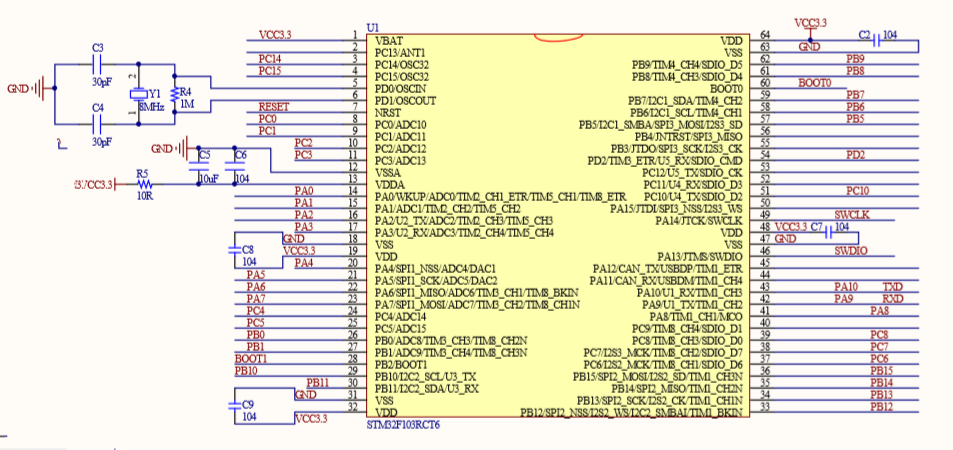The height and width of the screenshot is (450, 953).
Task: Click the VDDA pin name
Action: click(x=388, y=184)
